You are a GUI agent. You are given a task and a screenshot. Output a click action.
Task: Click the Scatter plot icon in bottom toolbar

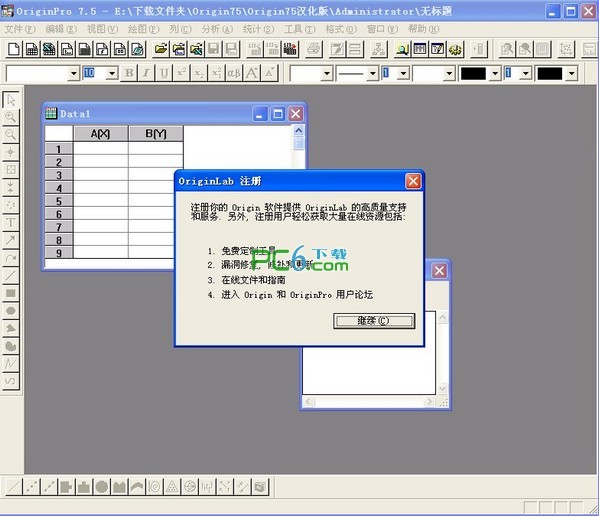31,487
